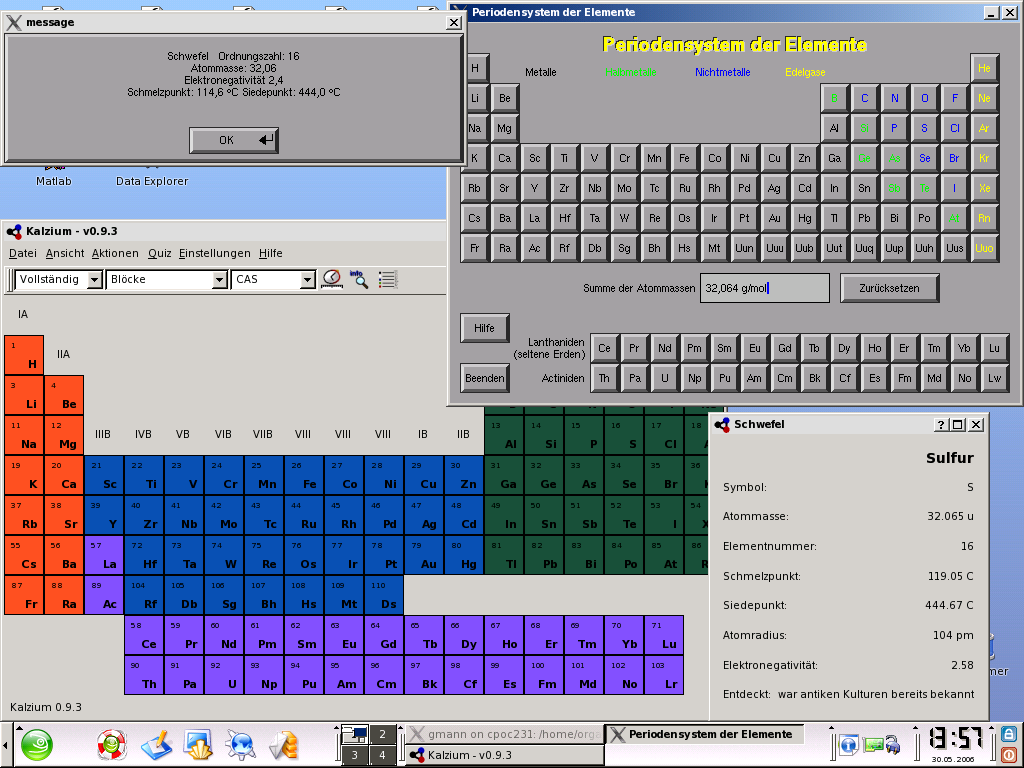The width and height of the screenshot is (1024, 768).
Task: Click the Matlab desktop shortcut label
Action: [54, 181]
